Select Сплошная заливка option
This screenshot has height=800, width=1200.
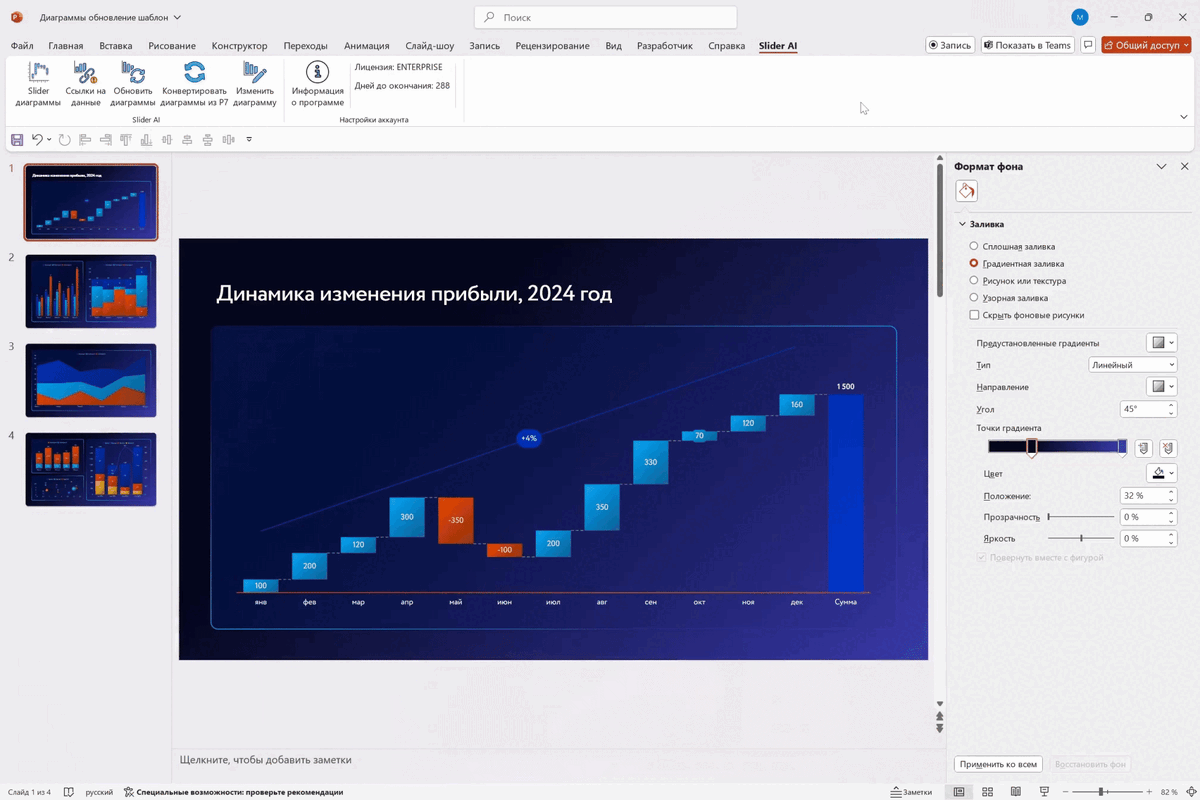click(1012, 246)
